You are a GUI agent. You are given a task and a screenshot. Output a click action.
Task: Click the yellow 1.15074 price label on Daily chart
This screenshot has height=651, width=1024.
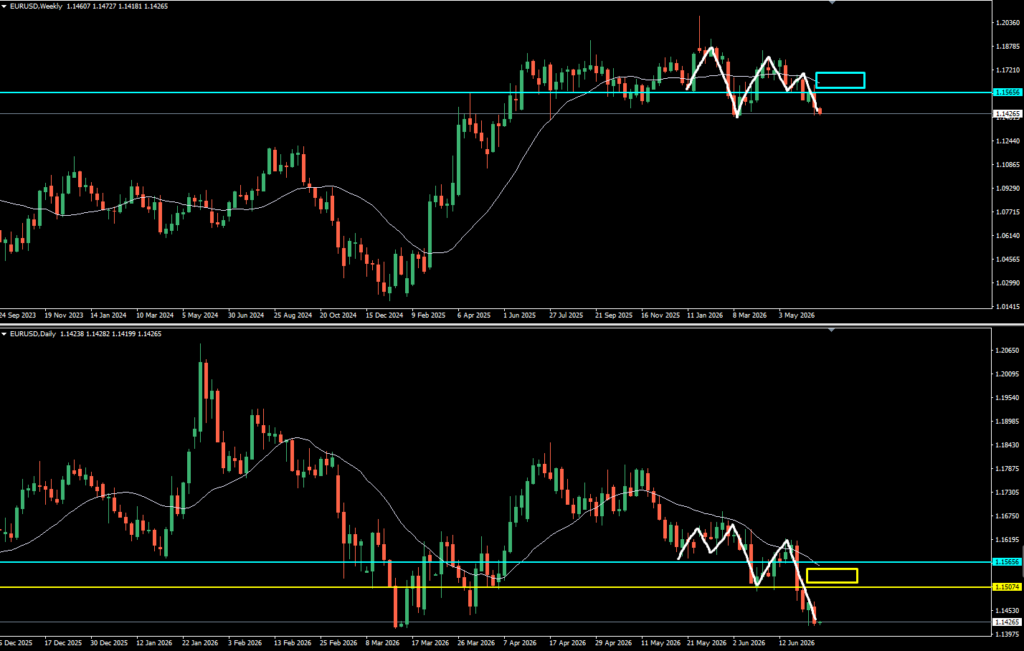click(1006, 587)
